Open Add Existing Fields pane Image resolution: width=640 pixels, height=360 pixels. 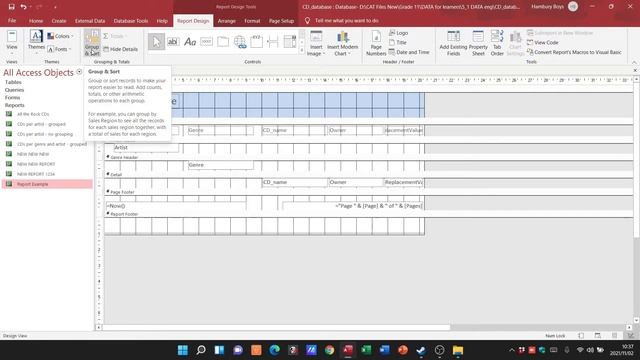click(x=453, y=44)
